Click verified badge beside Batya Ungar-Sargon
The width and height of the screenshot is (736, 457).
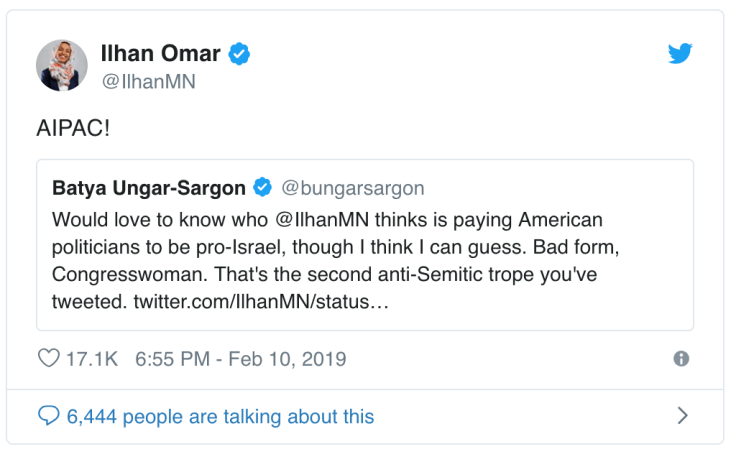pyautogui.click(x=263, y=187)
